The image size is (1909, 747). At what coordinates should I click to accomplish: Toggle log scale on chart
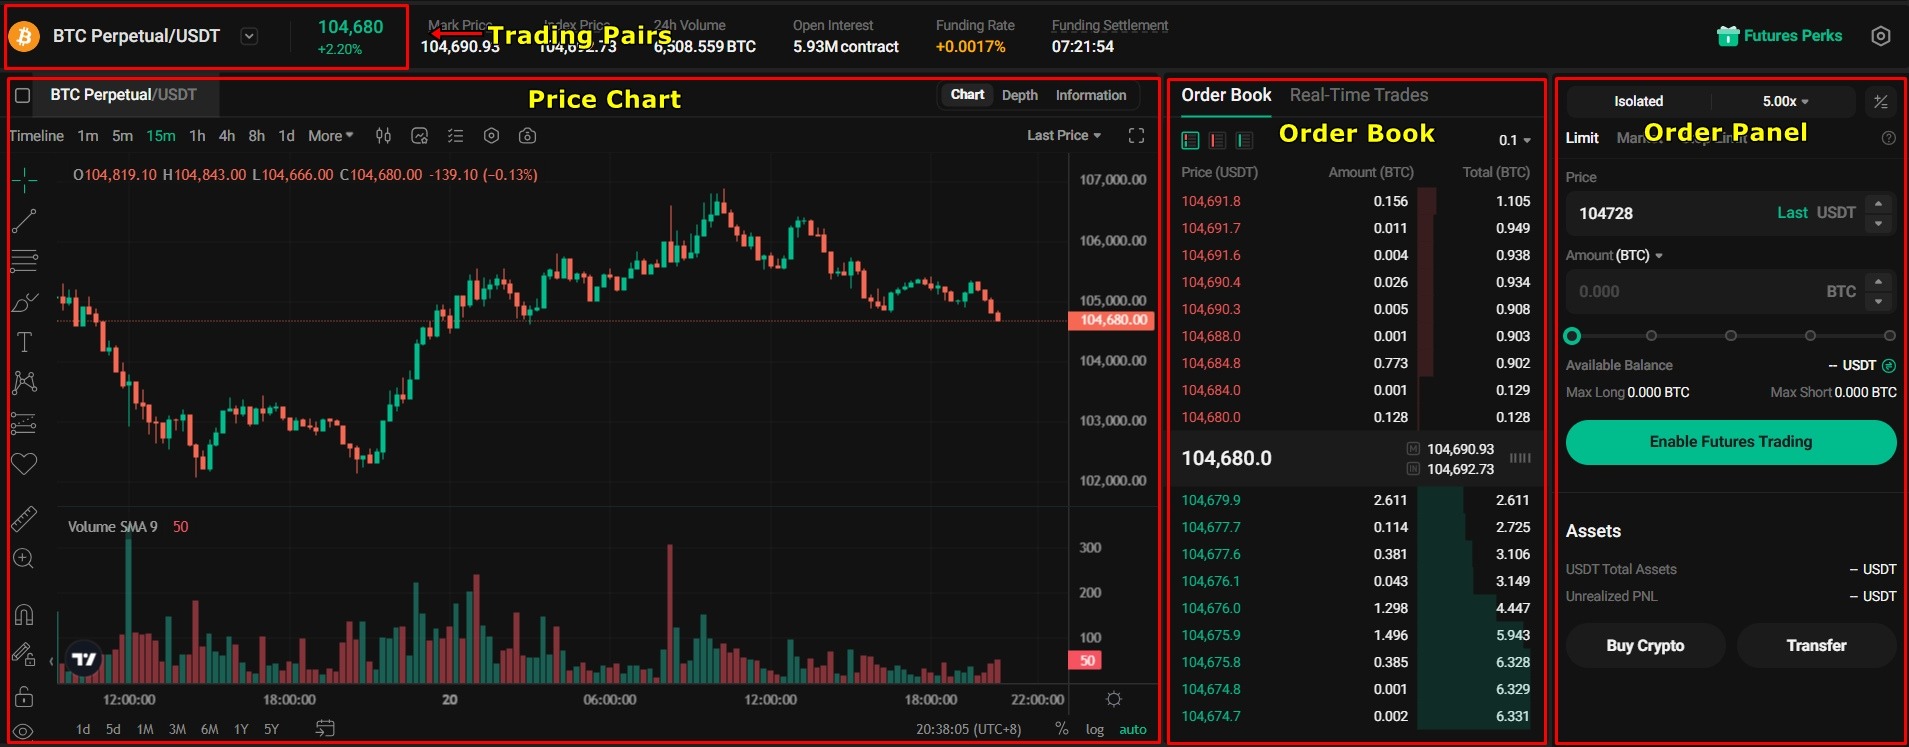pyautogui.click(x=1095, y=729)
